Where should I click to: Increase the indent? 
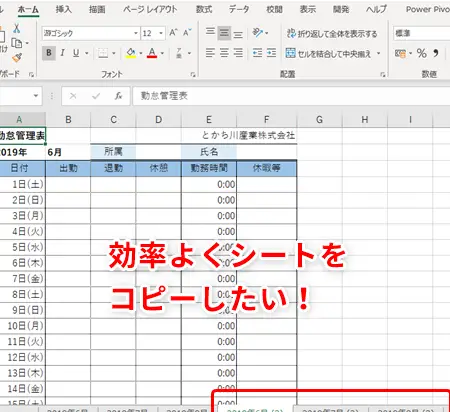[271, 53]
